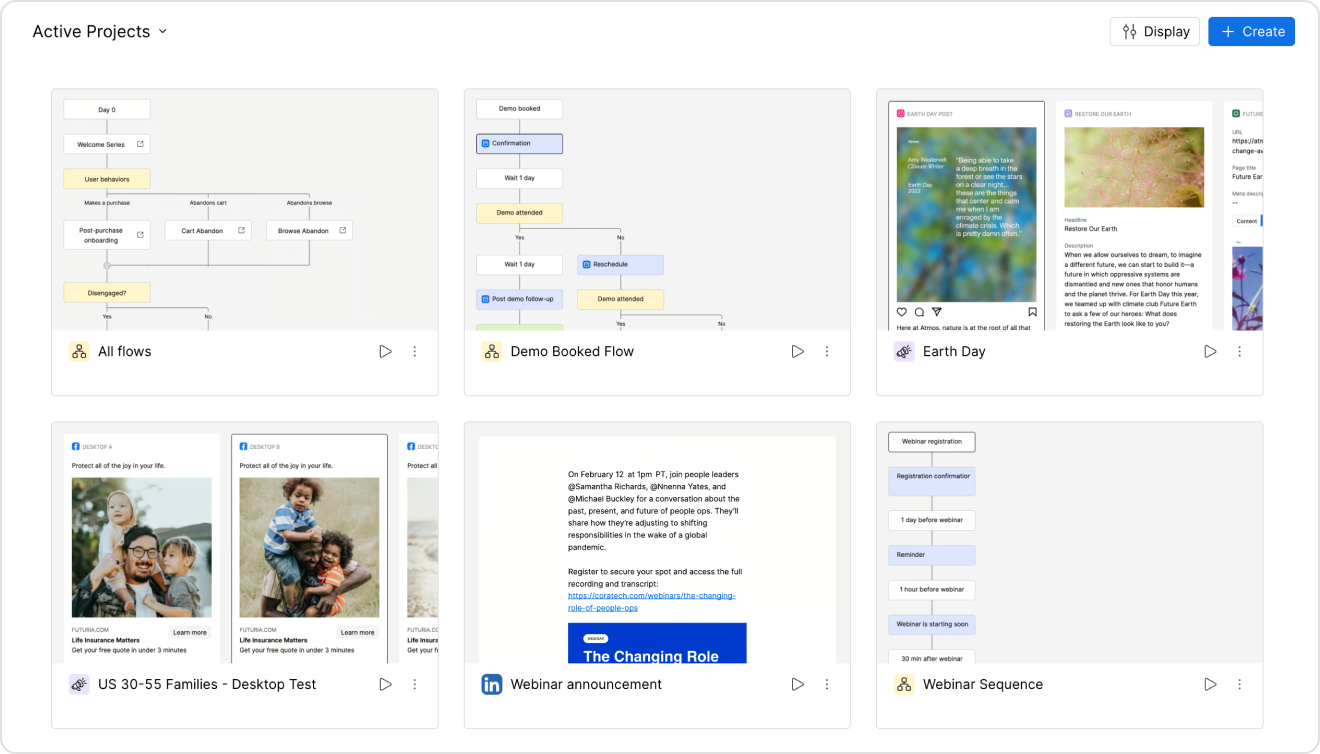This screenshot has width=1320, height=754.
Task: Play the Demo Booked Flow project
Action: pos(798,351)
